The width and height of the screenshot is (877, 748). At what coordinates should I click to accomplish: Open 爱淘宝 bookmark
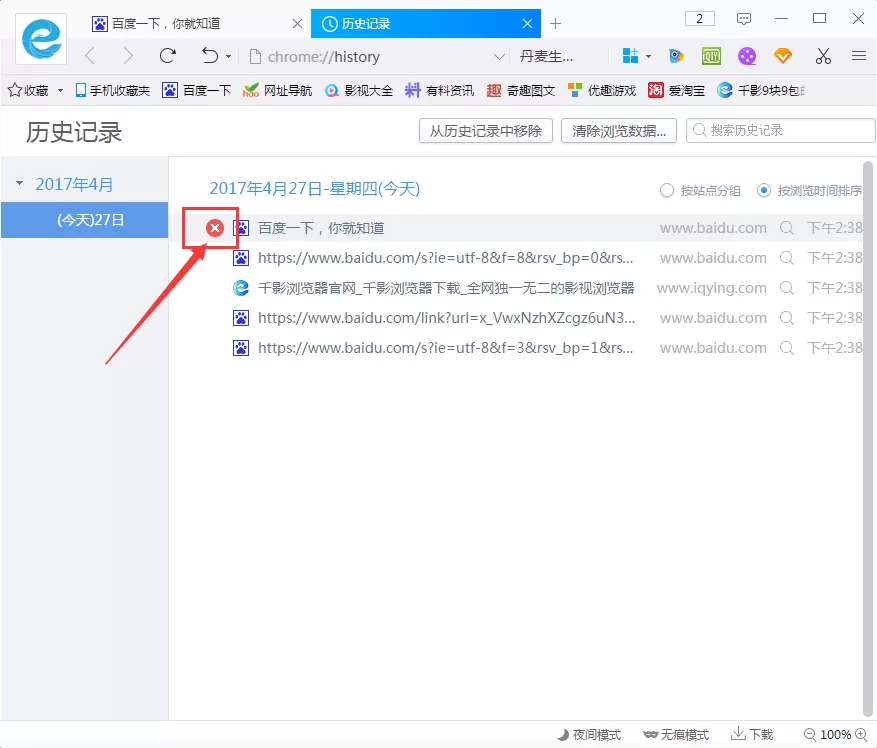pos(676,90)
